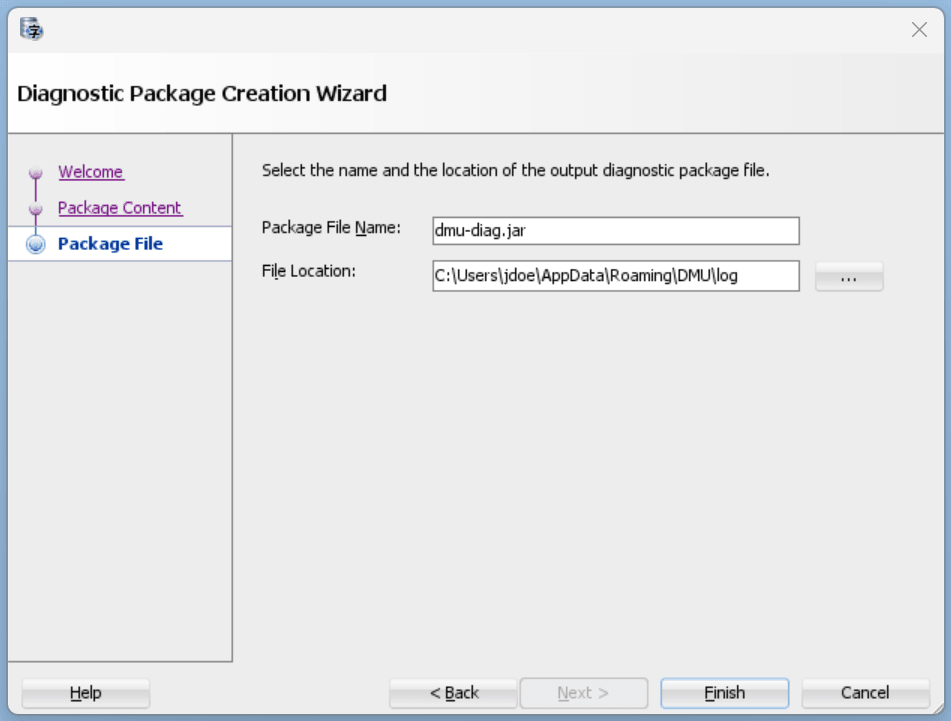The image size is (951, 721).
Task: Open the Package Content step
Action: (119, 207)
